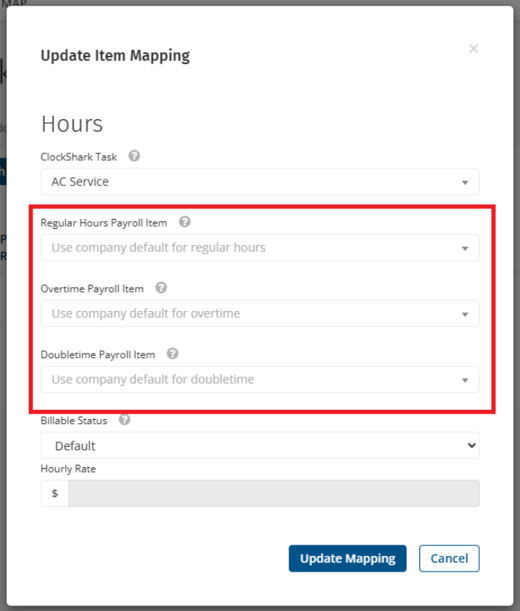Open the Doubletime Payroll Item dropdown
Screen dimensions: 520x611
point(260,379)
